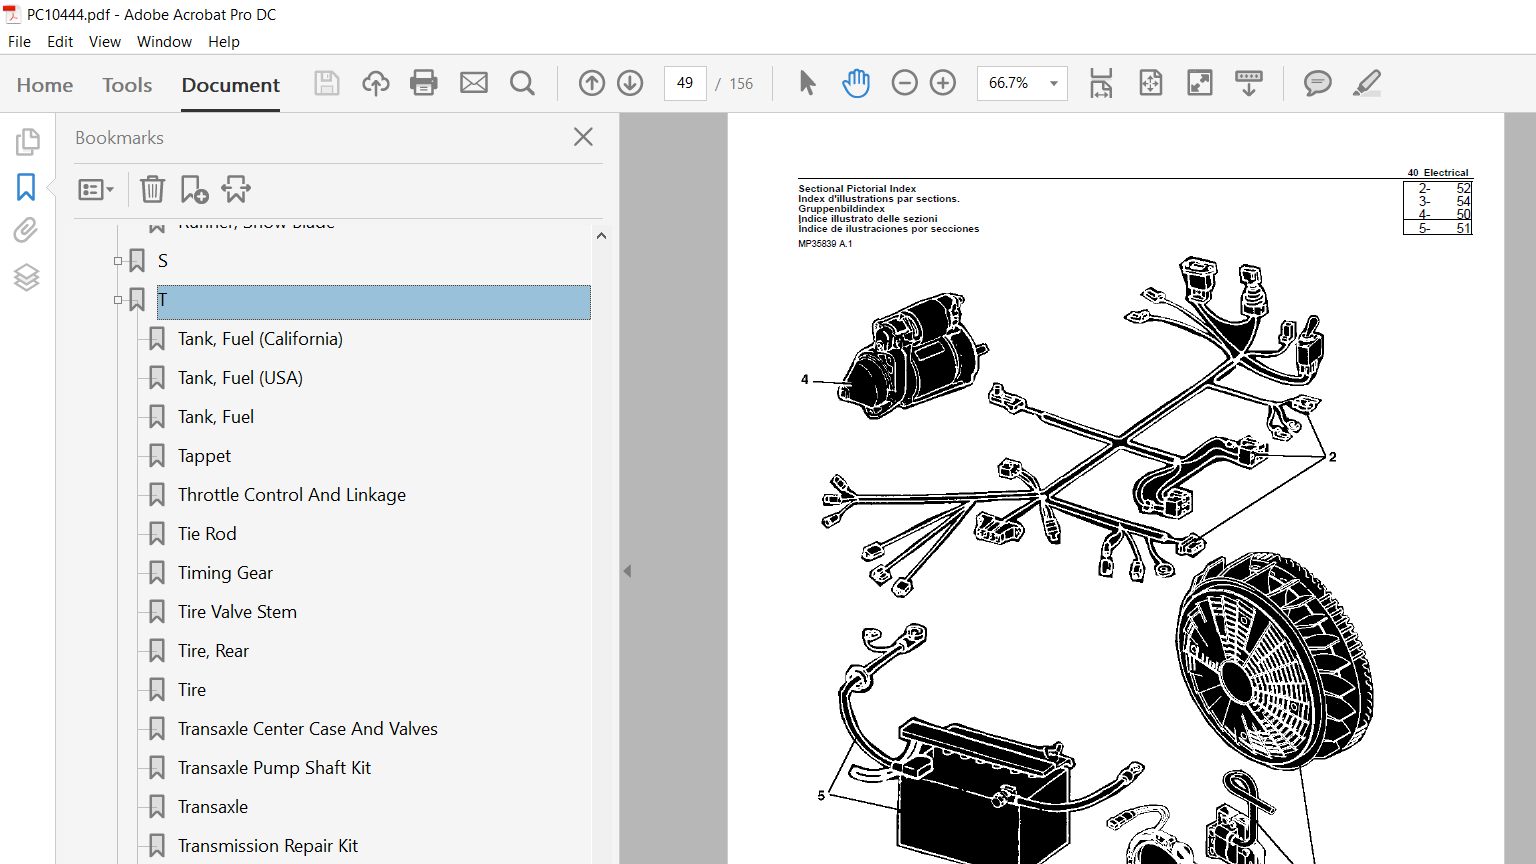Close the Bookmarks panel

point(584,137)
